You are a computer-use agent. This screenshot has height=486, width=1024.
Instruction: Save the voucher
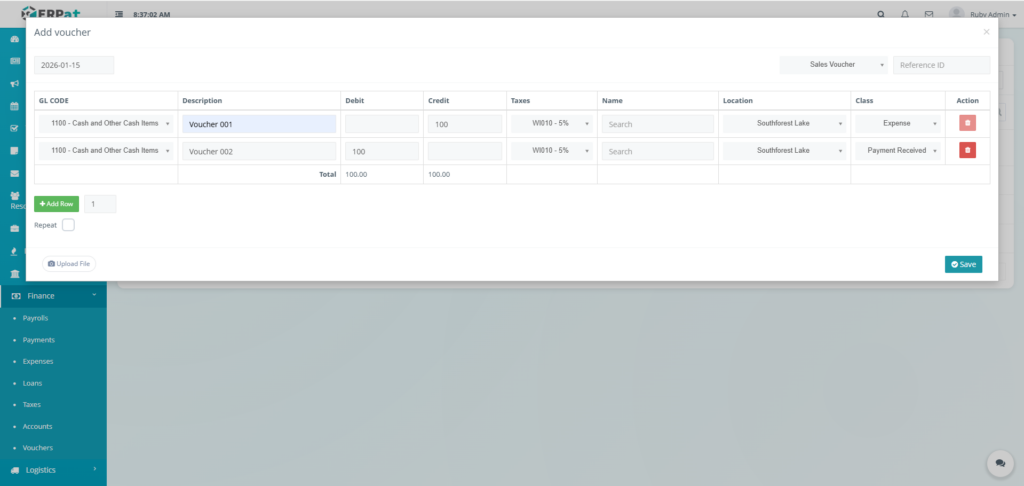pos(963,264)
